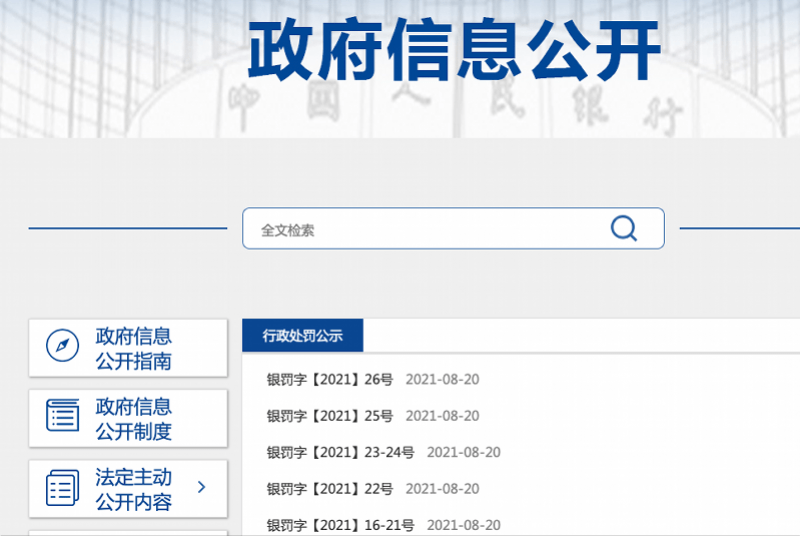The image size is (800, 536).
Task: Open notice 银罚字【2021】22号
Action: 329,488
